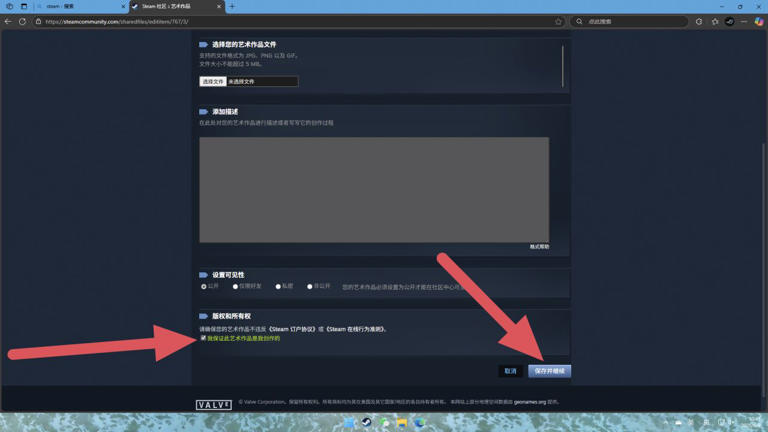
Task: Click the 保存并继续 save and continue button
Action: tap(550, 371)
